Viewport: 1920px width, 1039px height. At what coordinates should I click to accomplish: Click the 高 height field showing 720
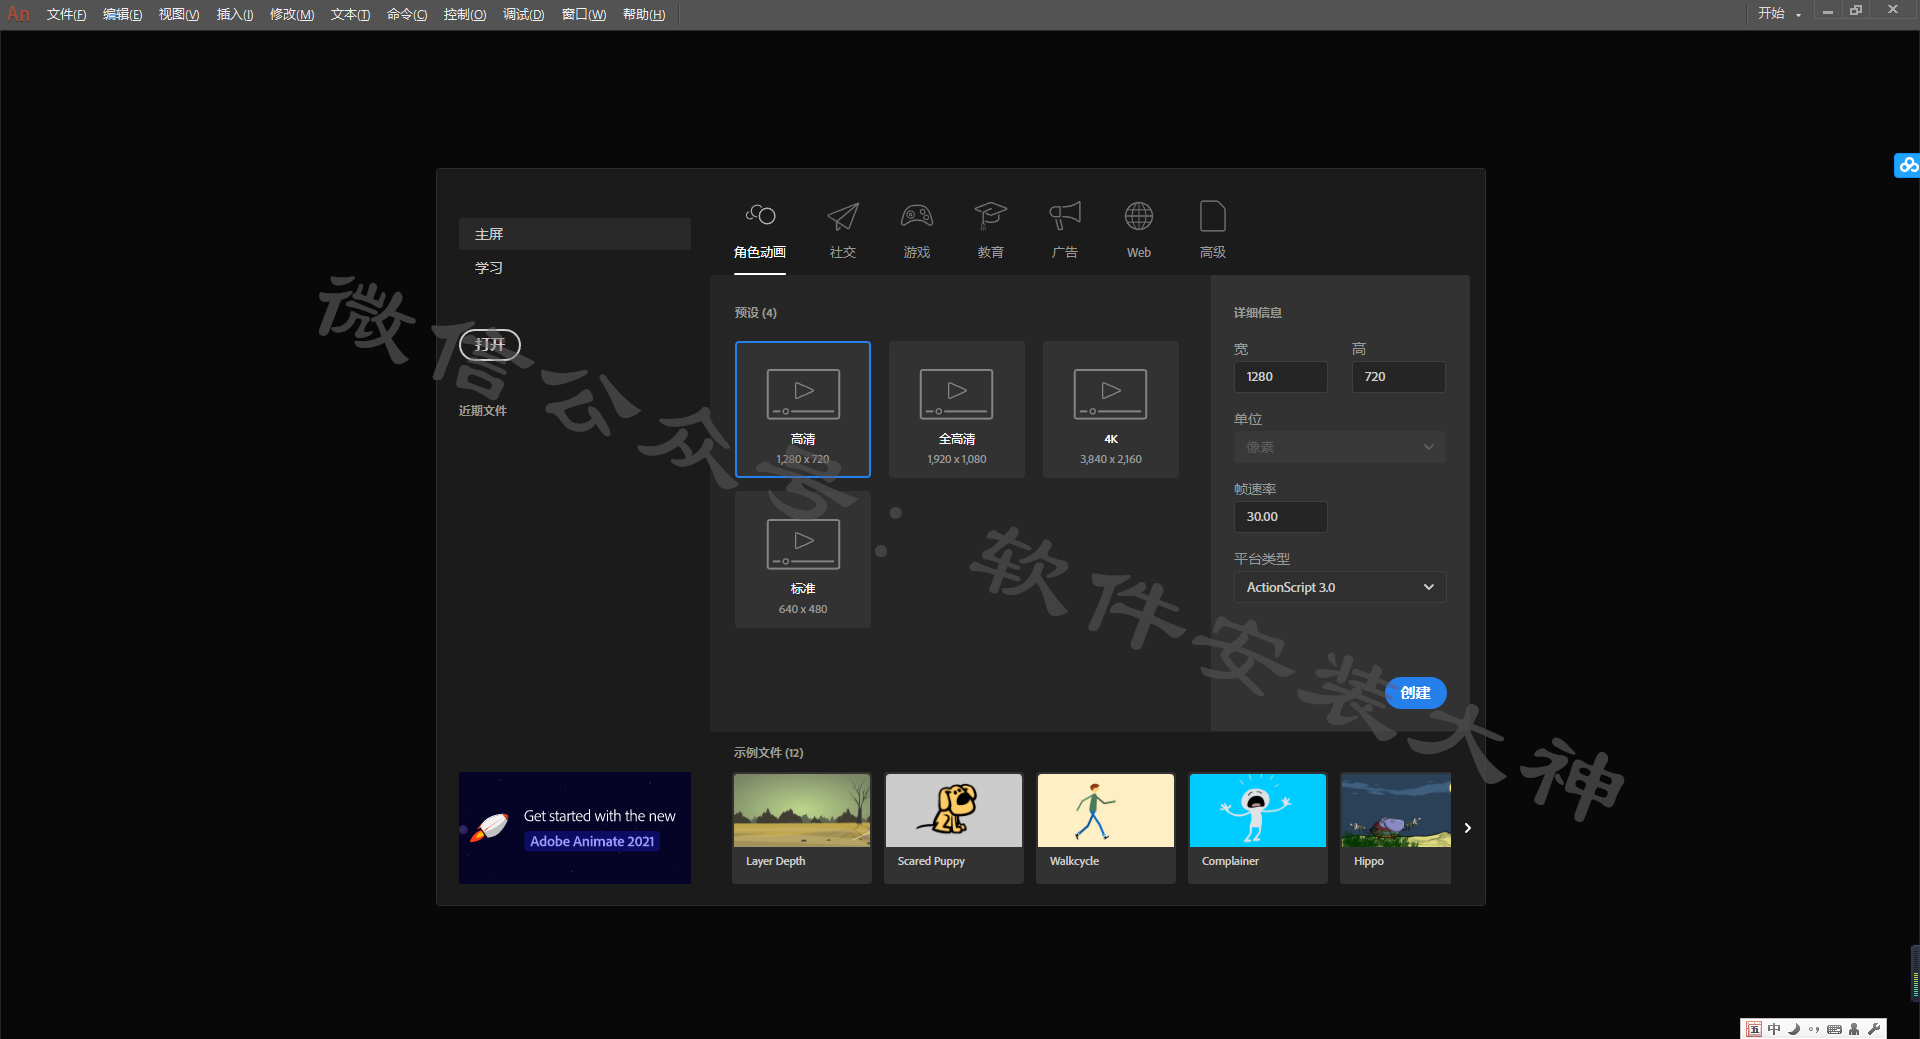pyautogui.click(x=1398, y=377)
